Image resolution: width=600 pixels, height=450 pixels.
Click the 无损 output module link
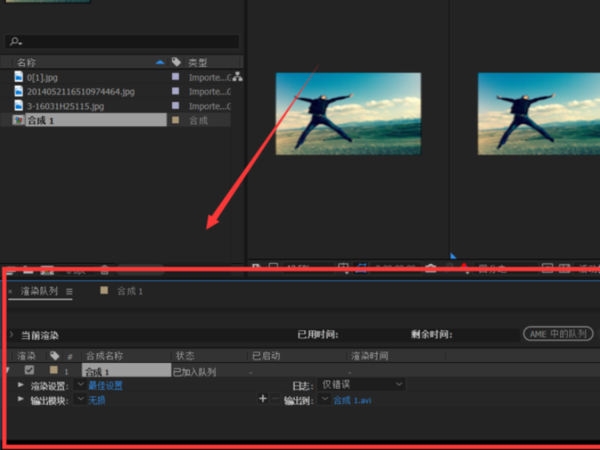(x=96, y=399)
